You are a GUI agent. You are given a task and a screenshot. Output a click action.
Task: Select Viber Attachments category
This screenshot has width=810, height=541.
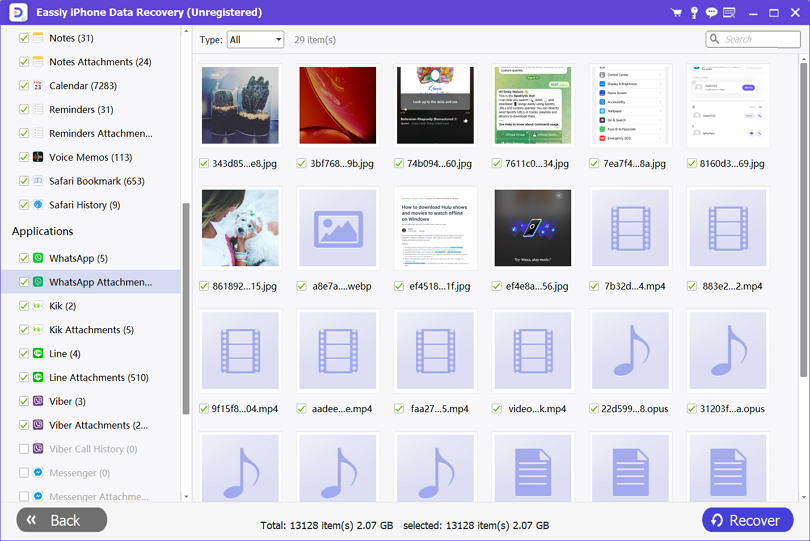click(x=91, y=425)
